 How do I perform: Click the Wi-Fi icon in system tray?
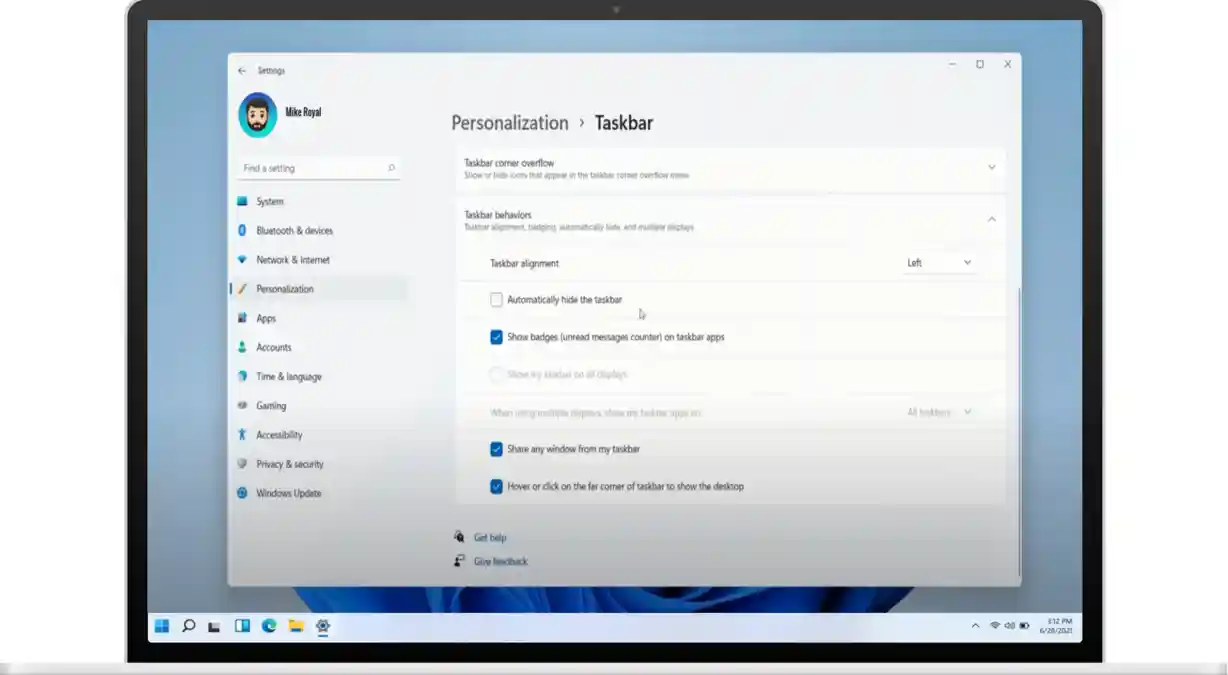[x=995, y=625]
